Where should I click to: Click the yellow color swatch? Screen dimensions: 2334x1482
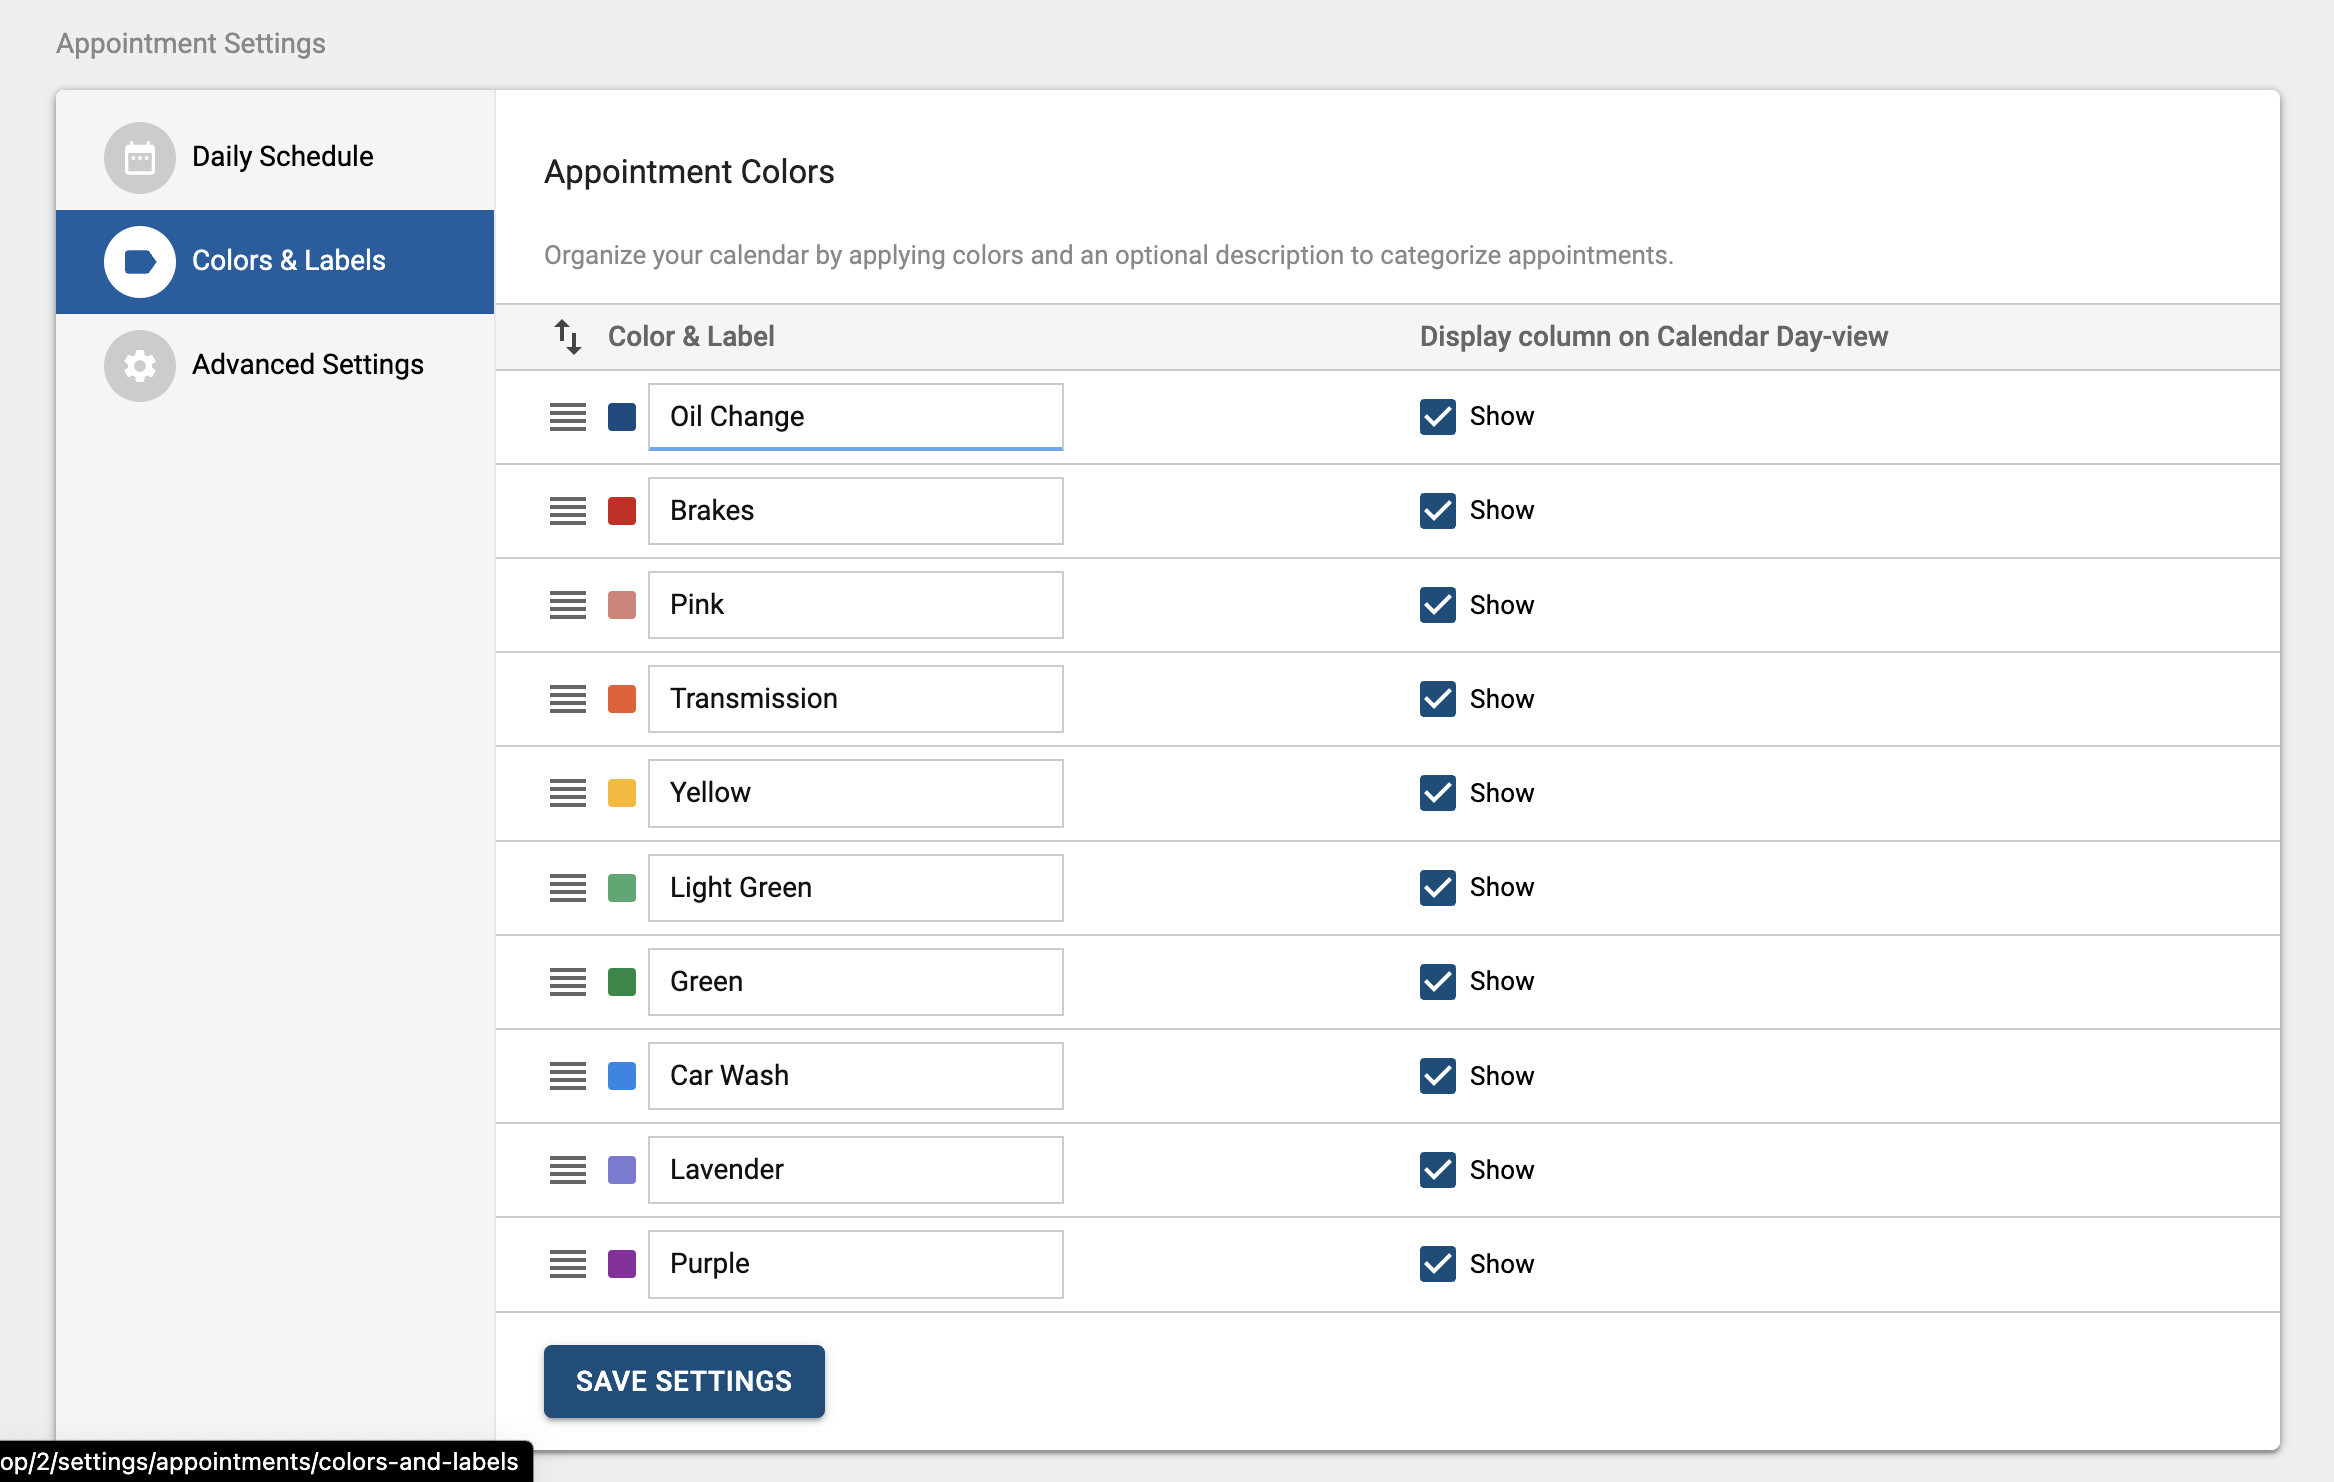tap(622, 793)
